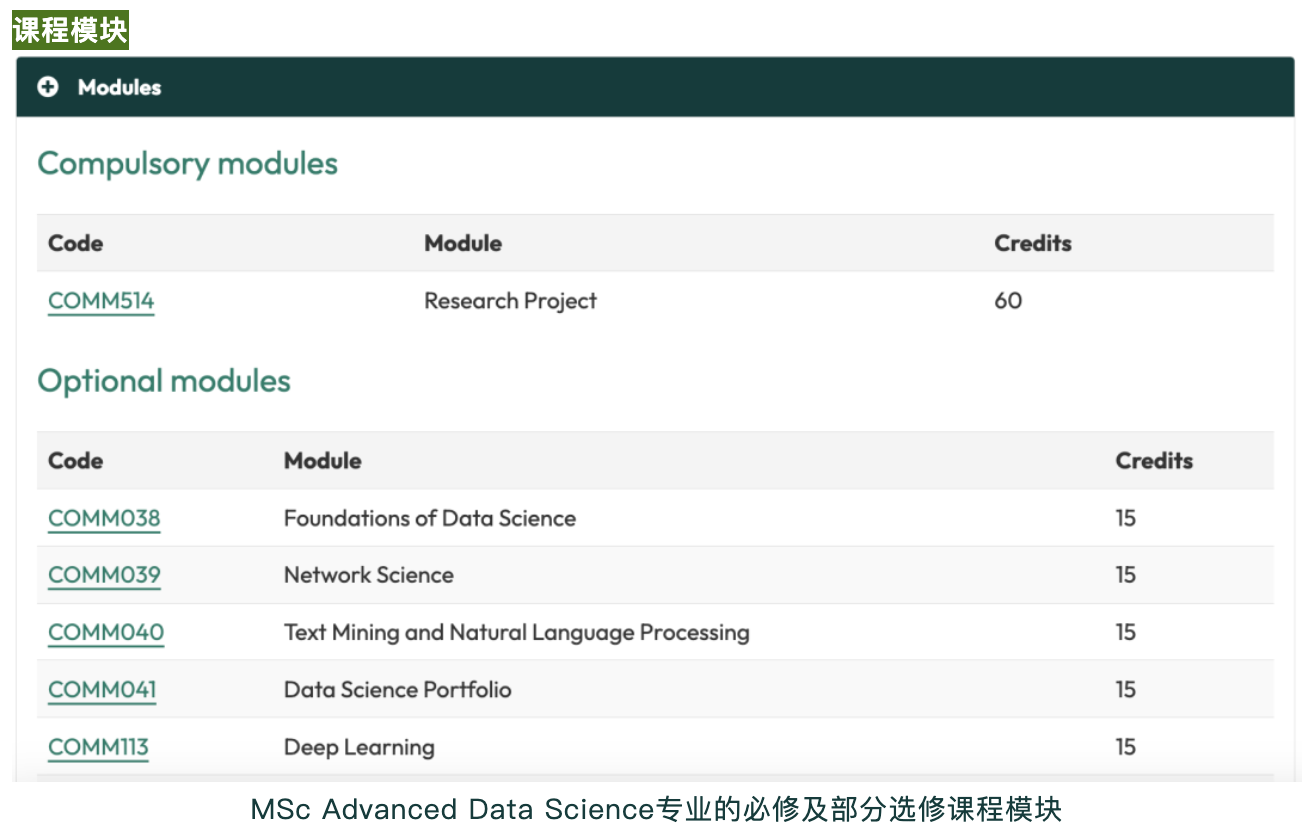This screenshot has width=1316, height=838.
Task: Click the Optional modules heading
Action: point(164,381)
